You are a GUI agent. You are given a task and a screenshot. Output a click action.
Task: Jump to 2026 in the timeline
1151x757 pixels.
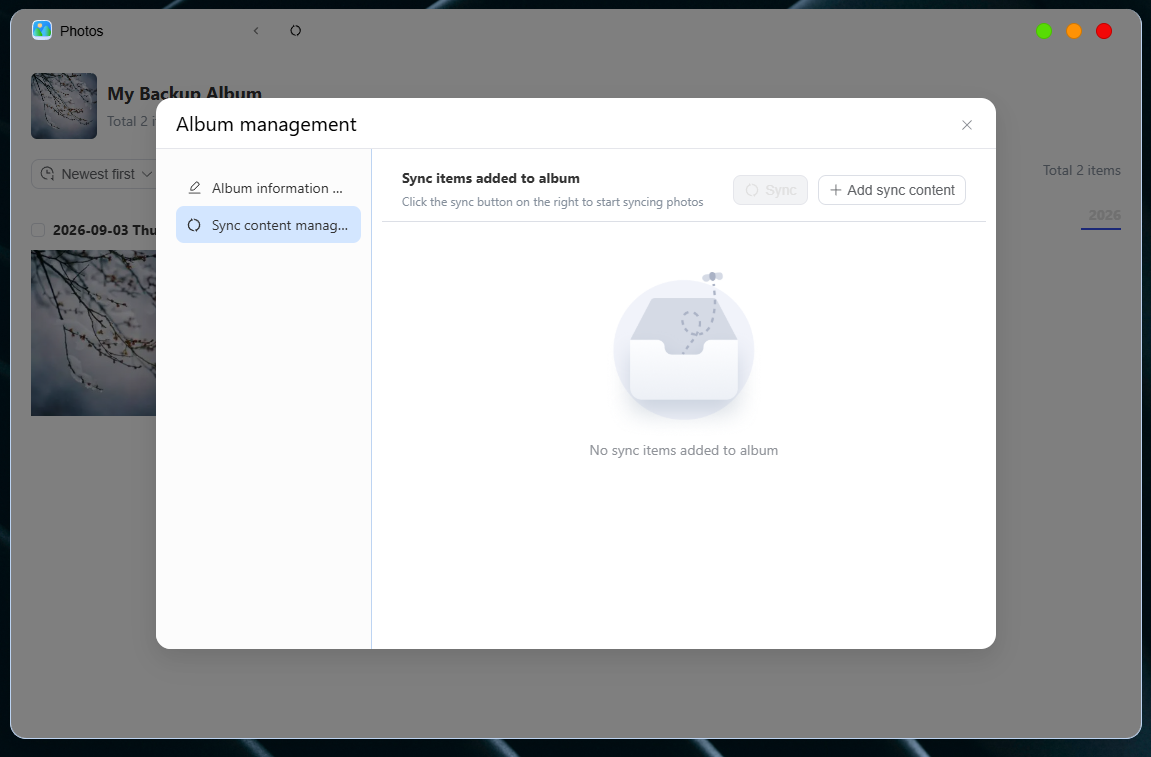coord(1104,215)
